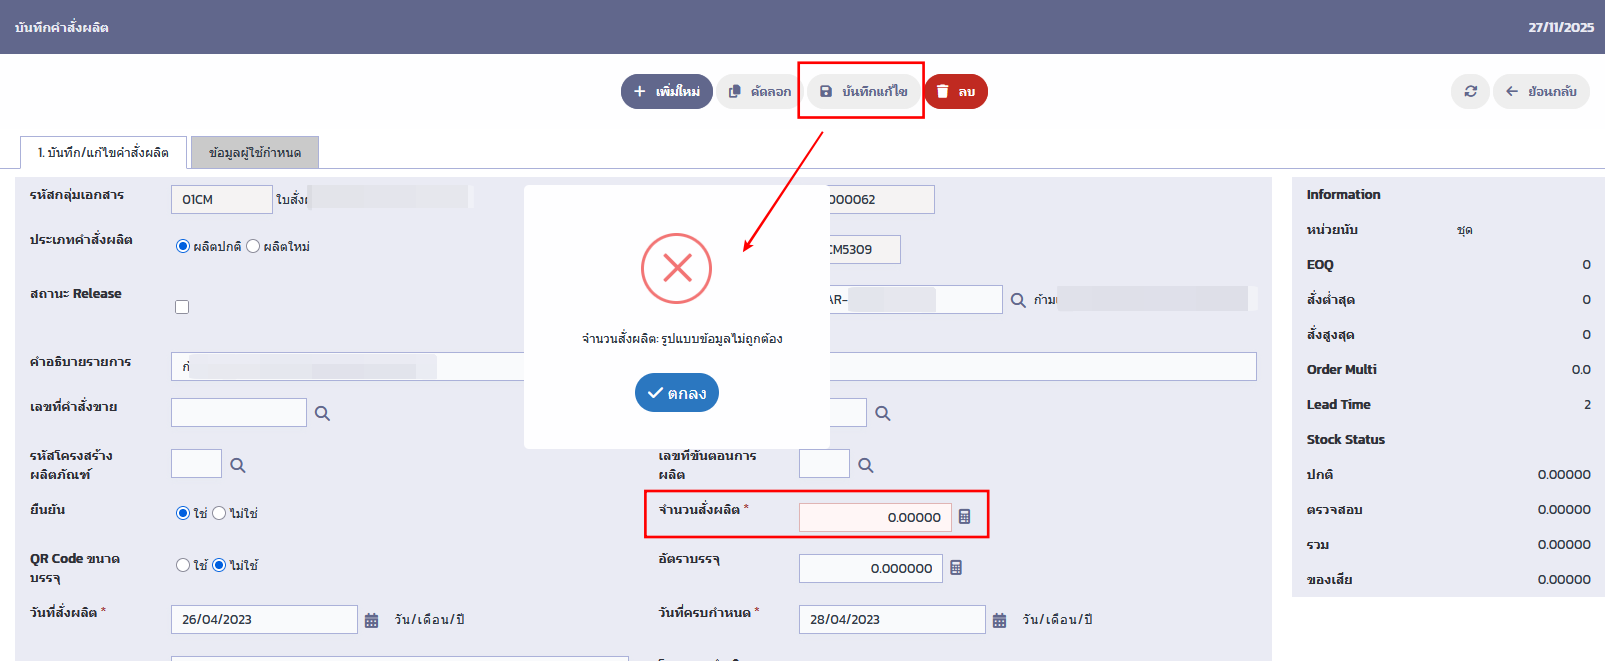Click the red ลบ delete button
This screenshot has width=1605, height=661.
[956, 91]
